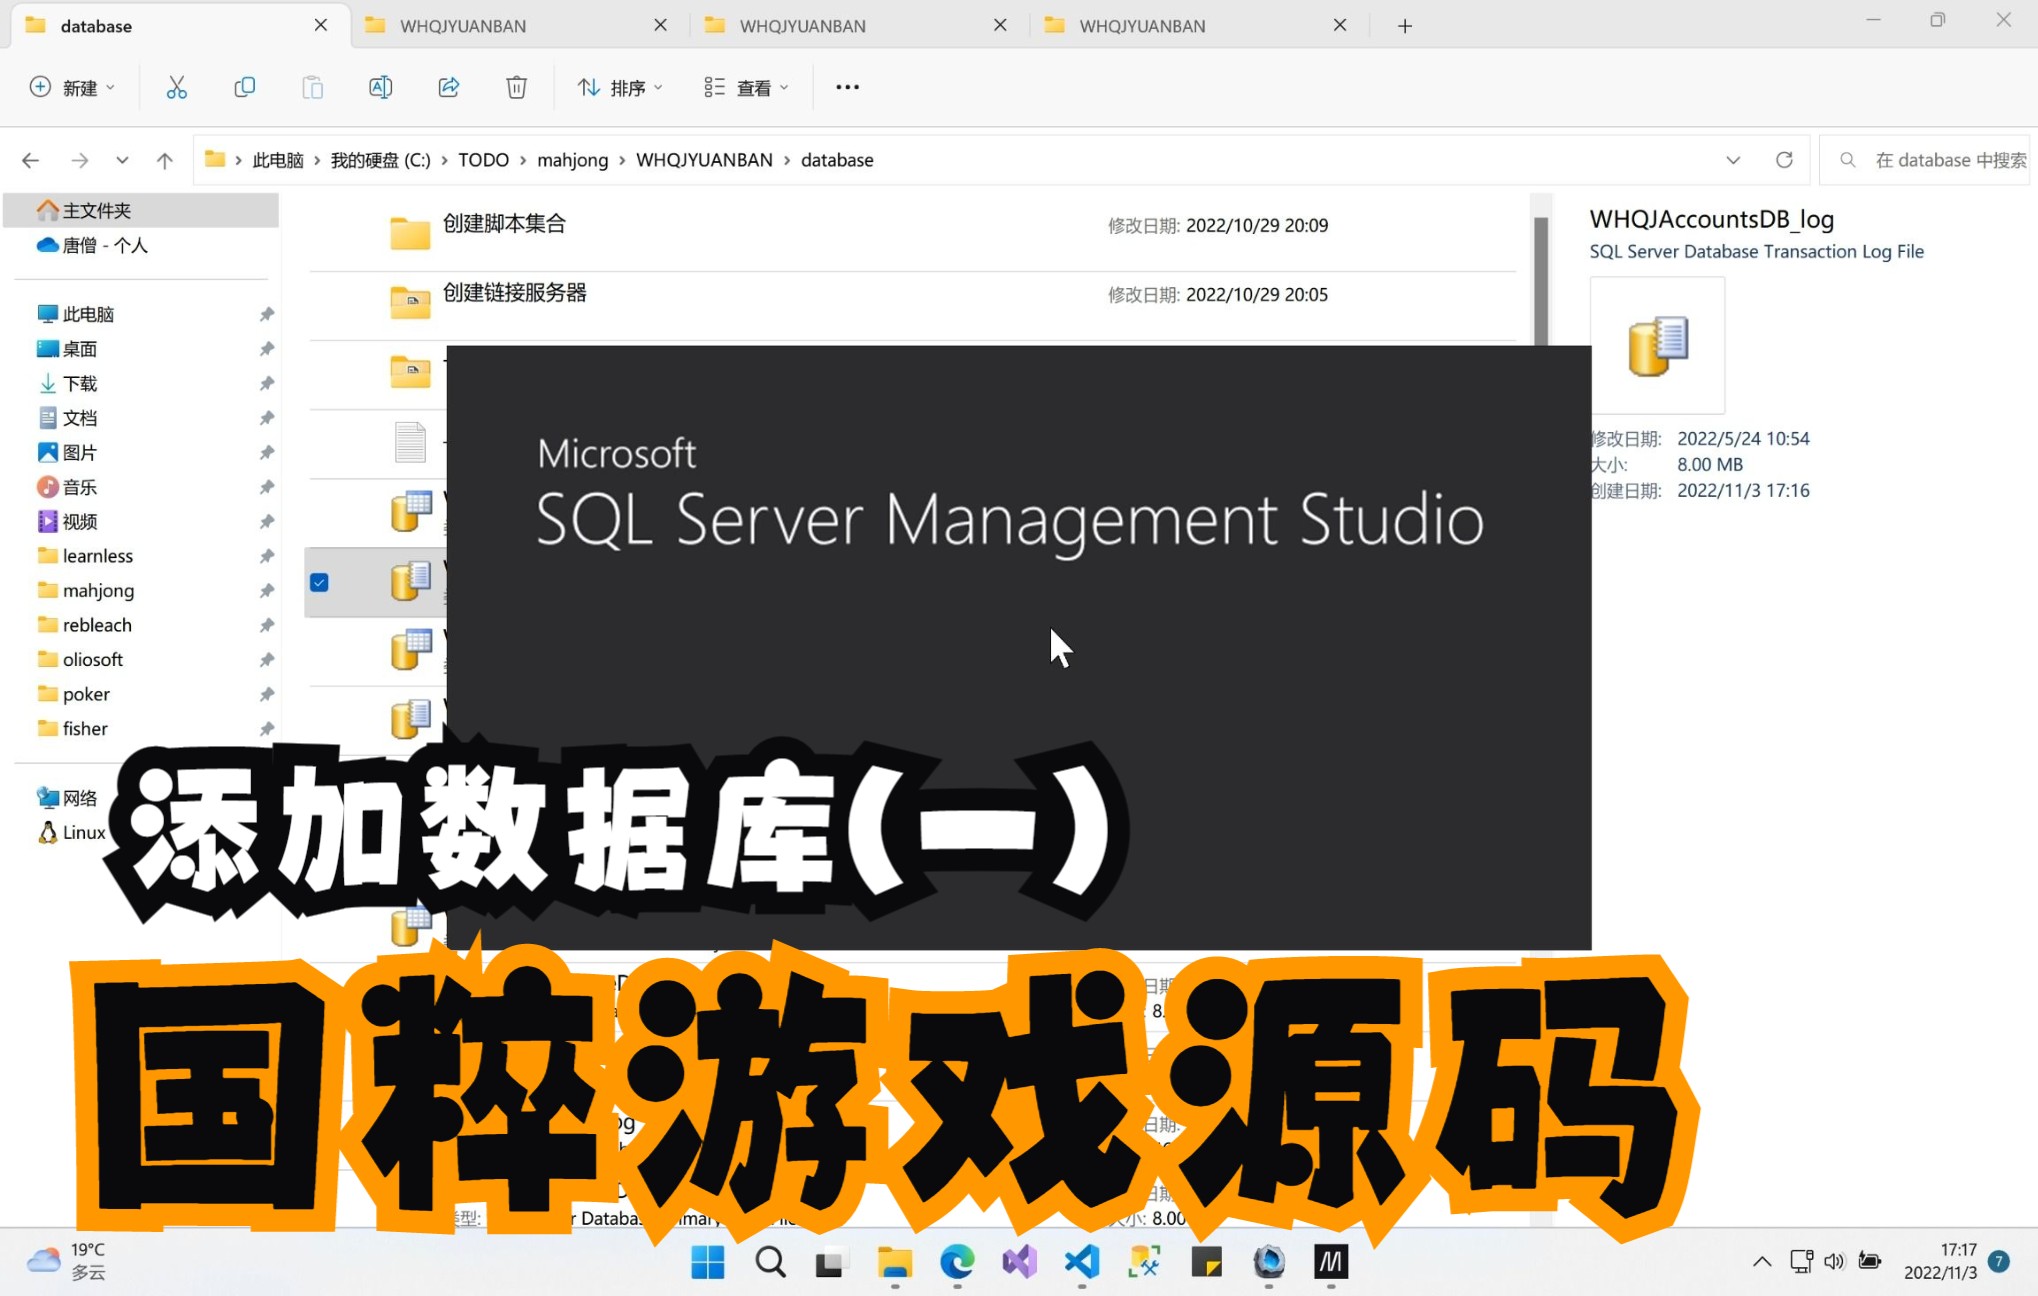Viewport: 2038px width, 1296px height.
Task: Click the Delete trash icon
Action: coord(516,88)
